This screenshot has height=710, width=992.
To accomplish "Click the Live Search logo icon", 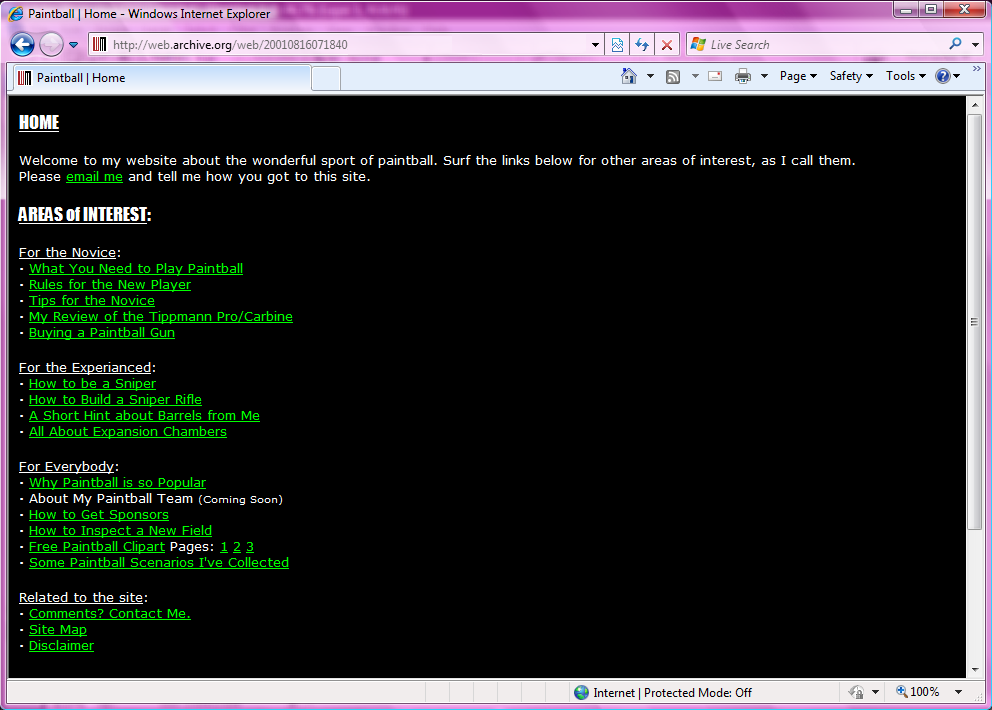I will click(698, 44).
